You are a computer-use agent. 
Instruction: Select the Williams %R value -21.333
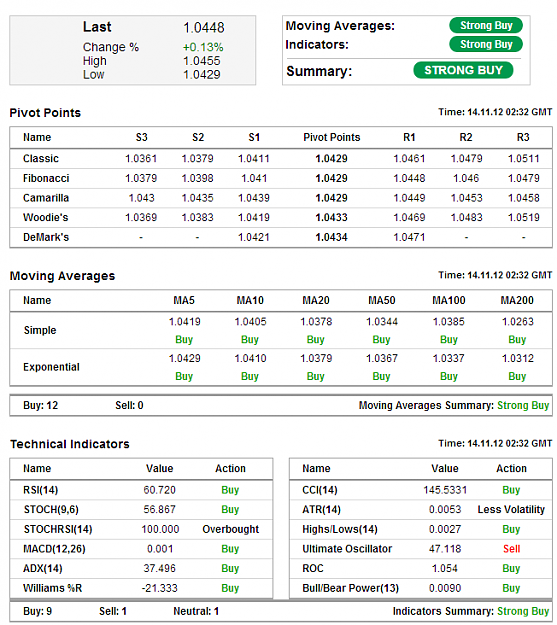tap(159, 588)
